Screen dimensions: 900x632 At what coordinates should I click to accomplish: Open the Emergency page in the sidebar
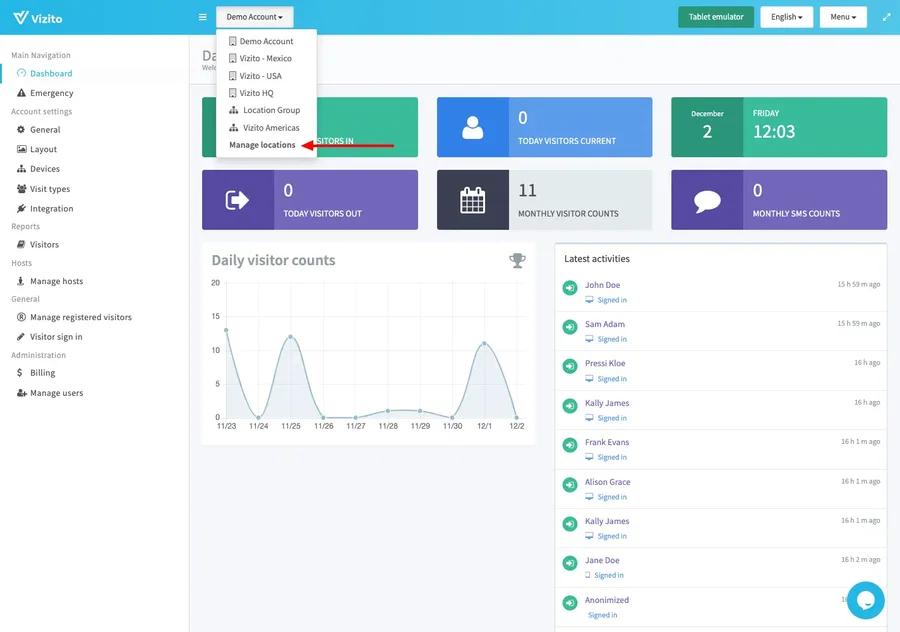(x=51, y=93)
